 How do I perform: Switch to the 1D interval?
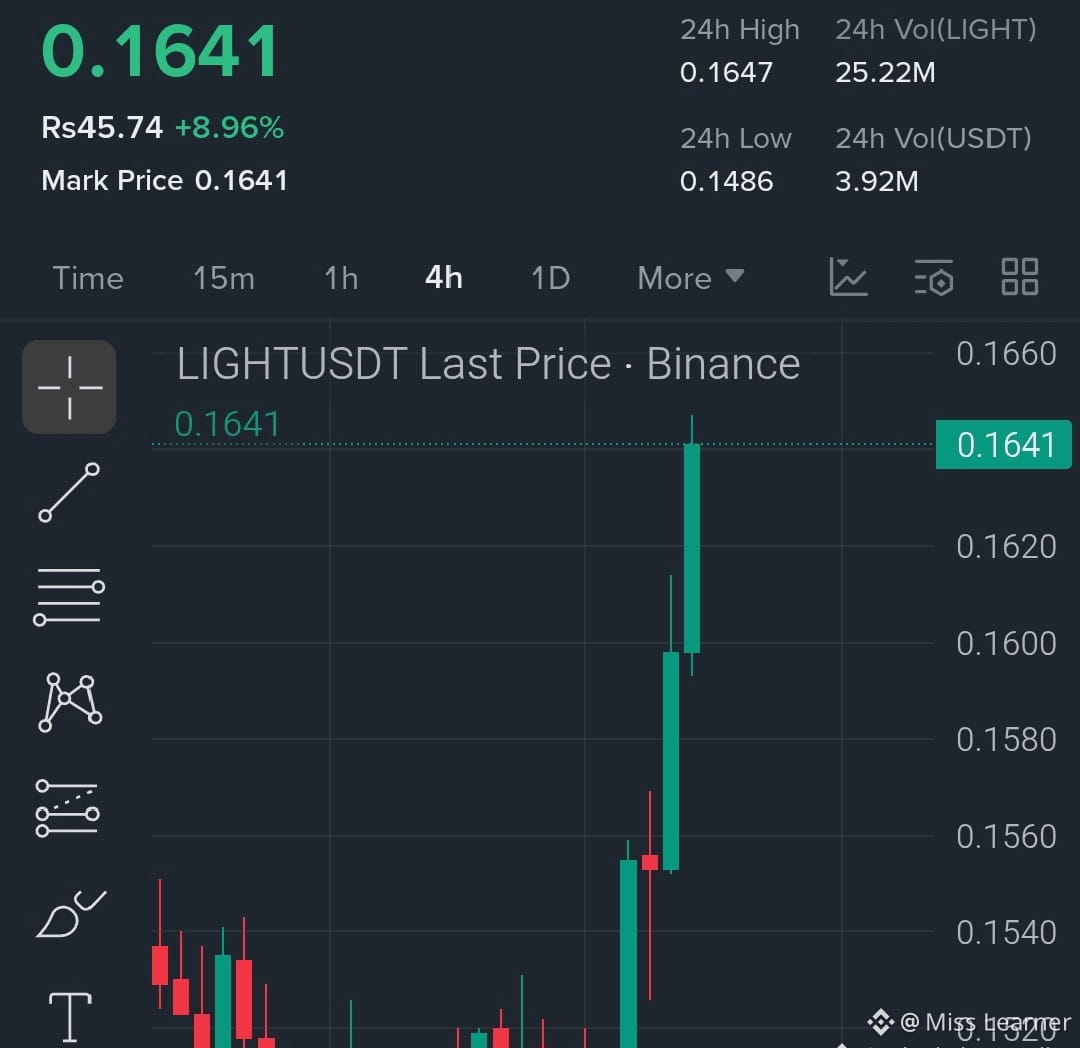550,278
